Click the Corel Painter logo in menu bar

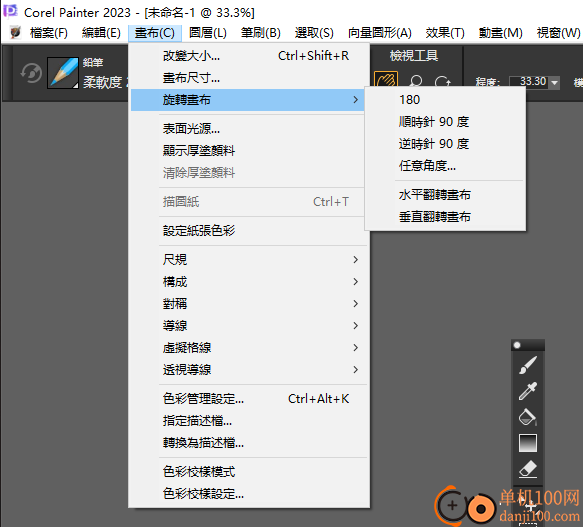[x=15, y=32]
